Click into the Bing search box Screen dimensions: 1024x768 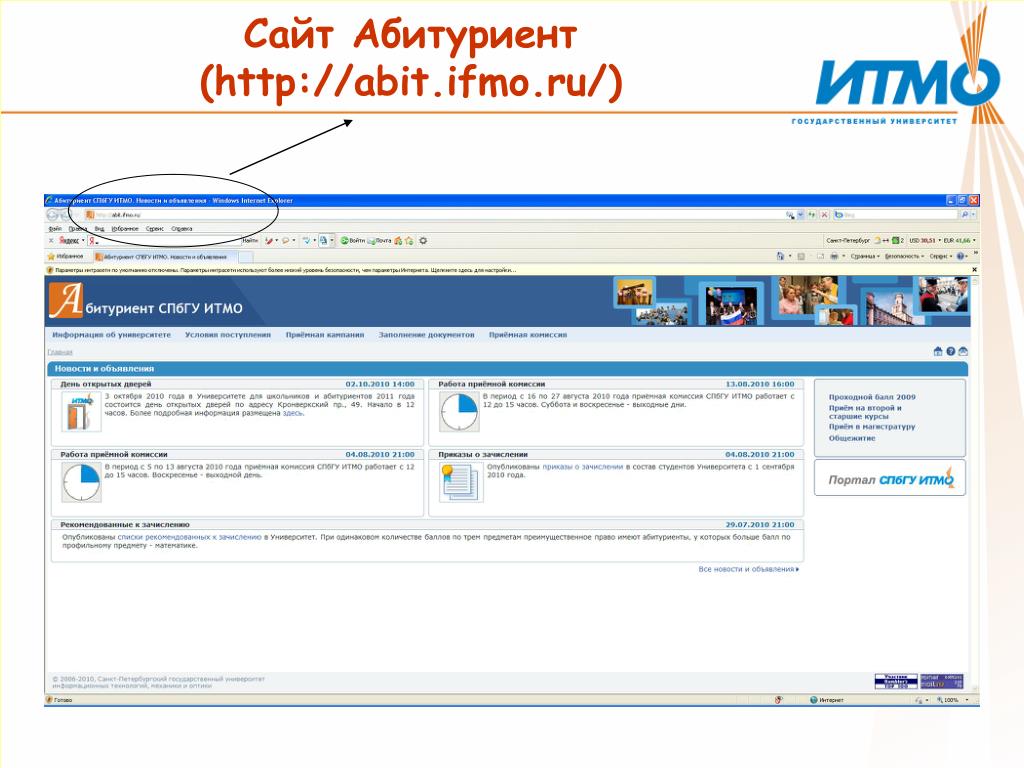(x=896, y=215)
